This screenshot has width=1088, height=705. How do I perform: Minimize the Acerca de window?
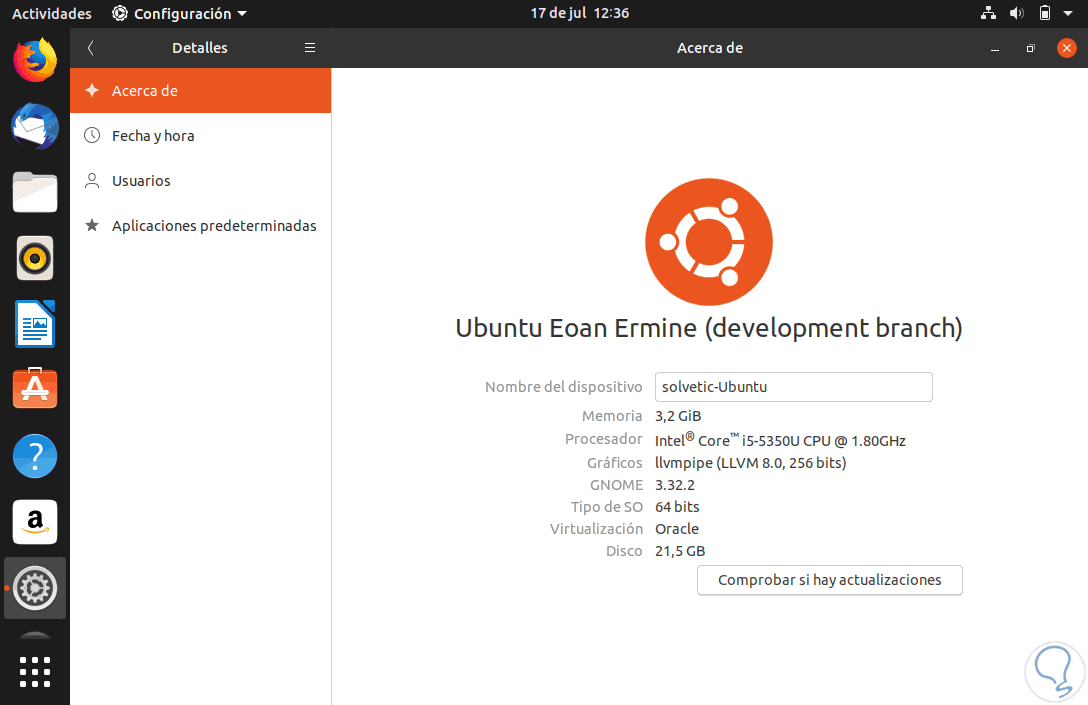point(994,49)
